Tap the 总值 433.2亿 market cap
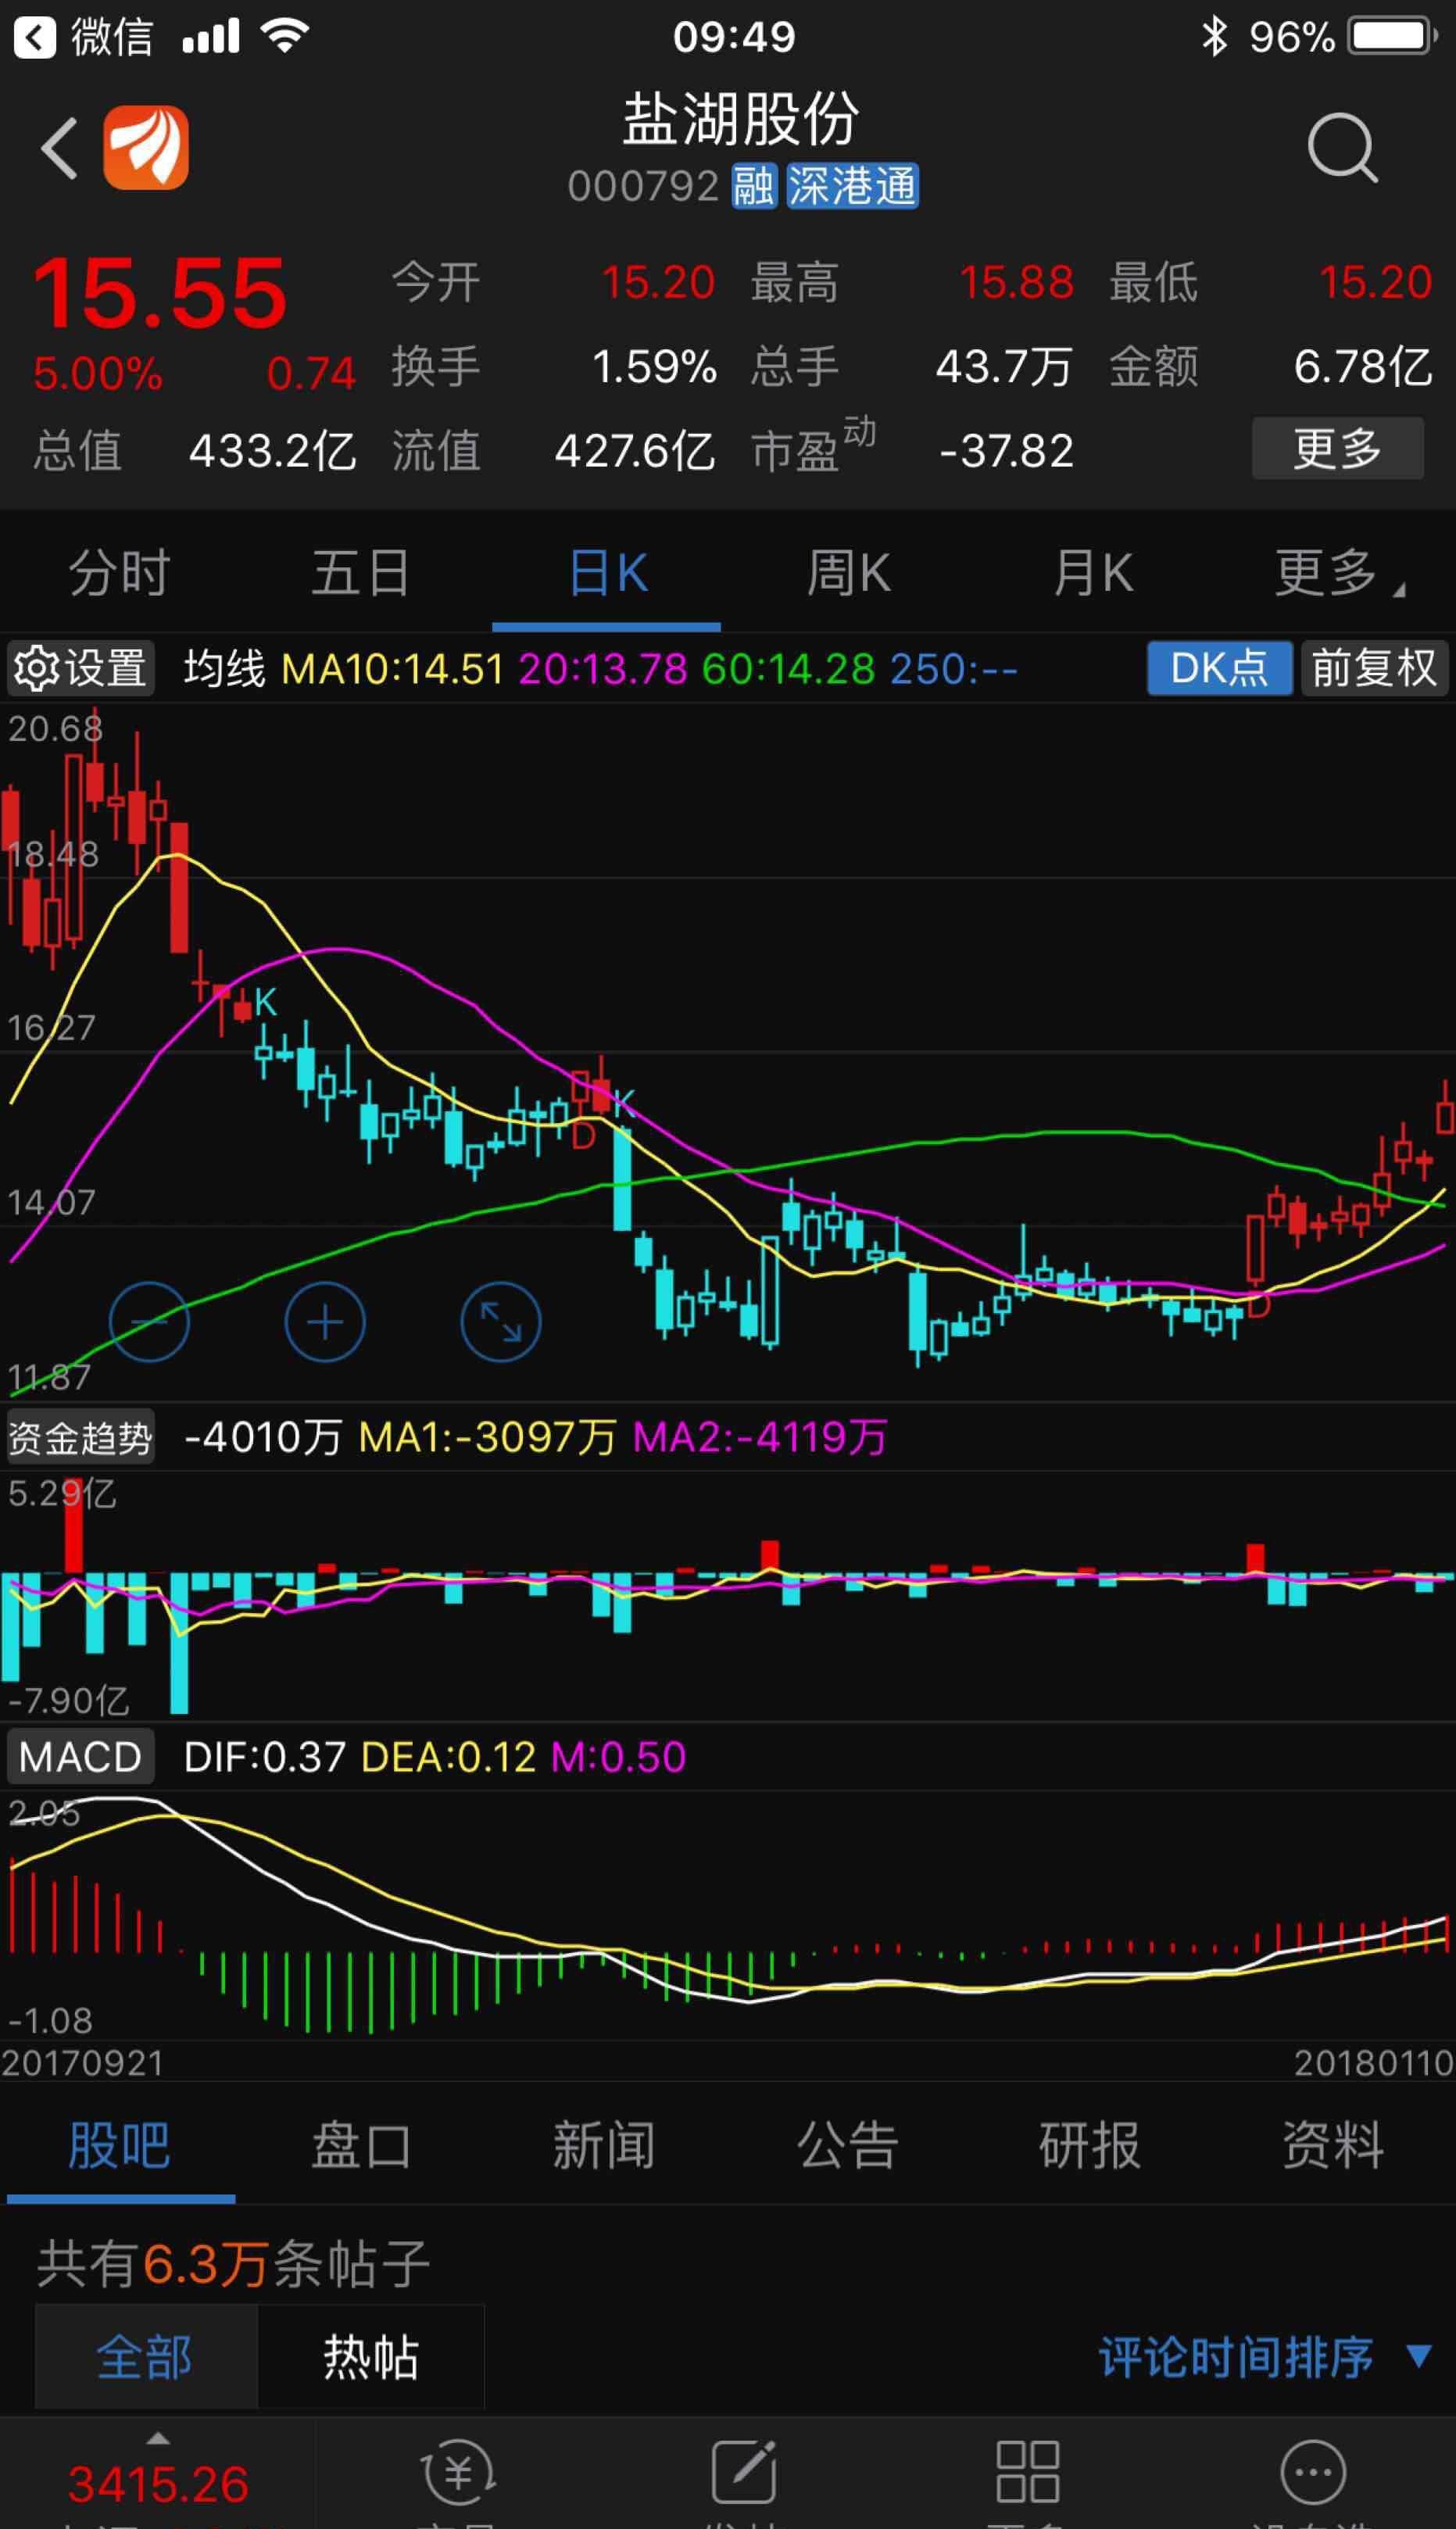 click(195, 450)
